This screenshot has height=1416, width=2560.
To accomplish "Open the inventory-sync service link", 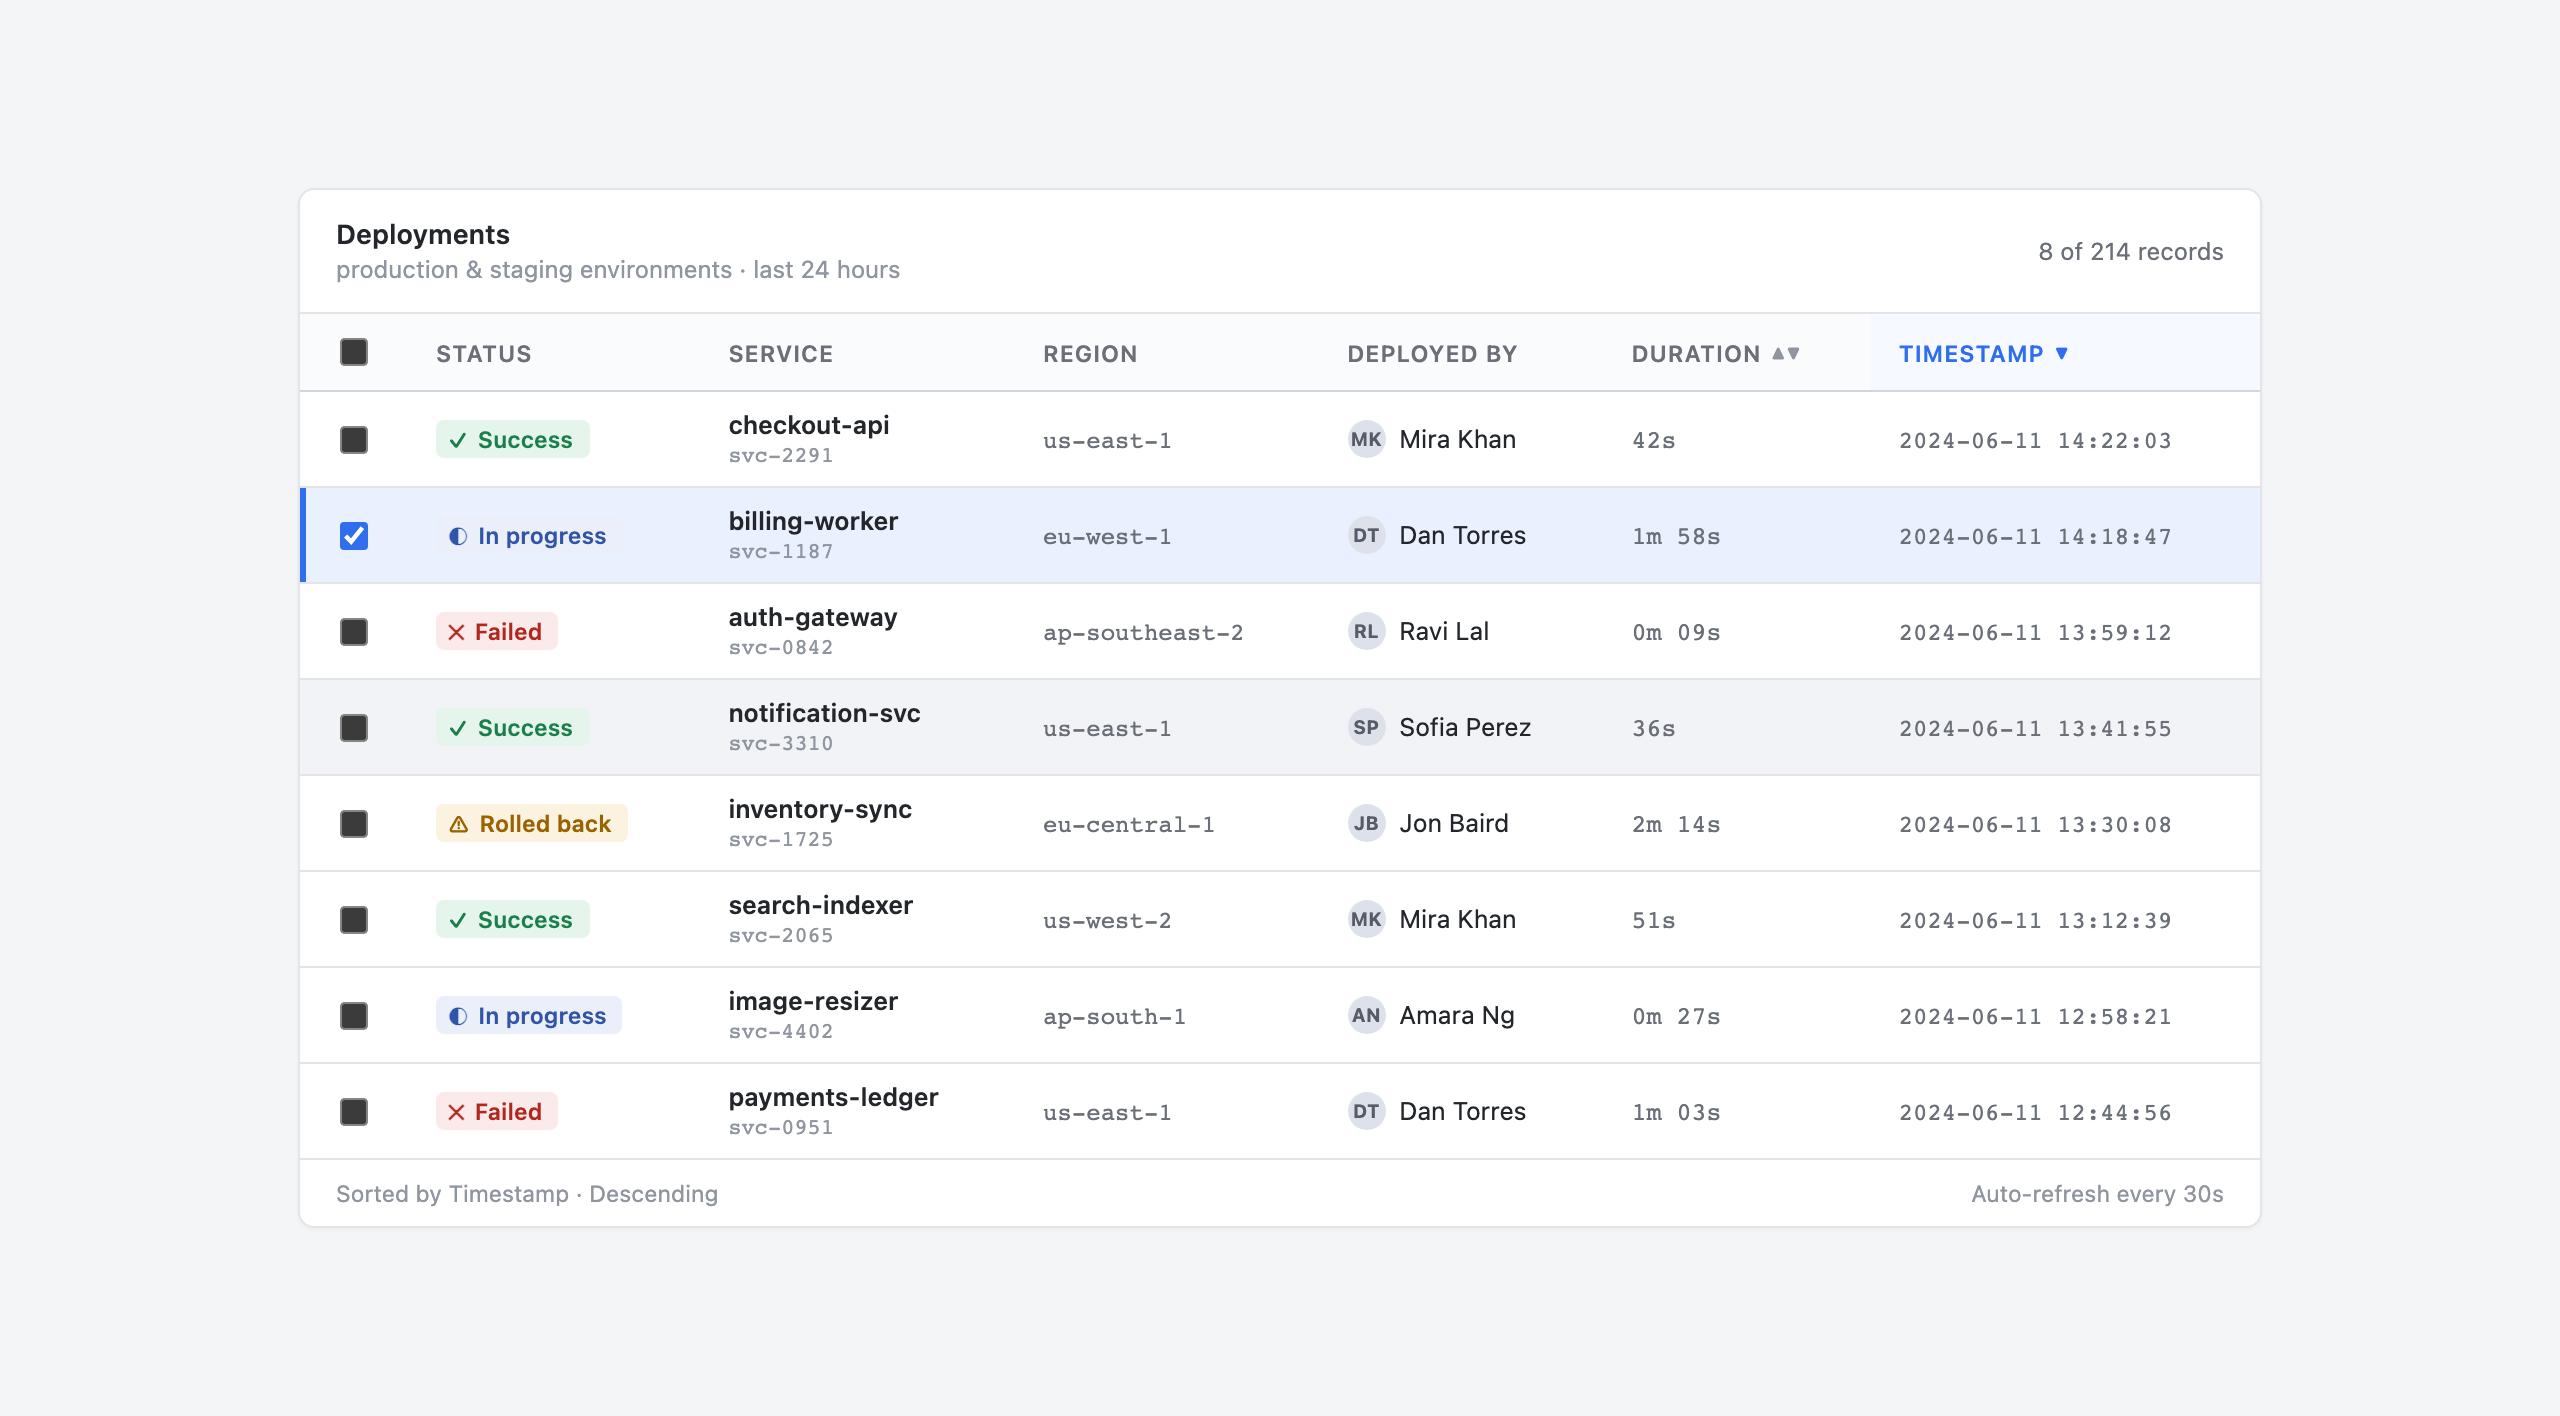I will [x=820, y=809].
